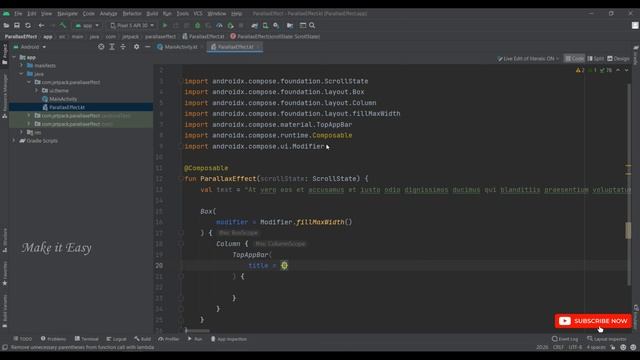Click the UTF-8 encoding status entry
Screen dimensions: 640x360
[575, 347]
